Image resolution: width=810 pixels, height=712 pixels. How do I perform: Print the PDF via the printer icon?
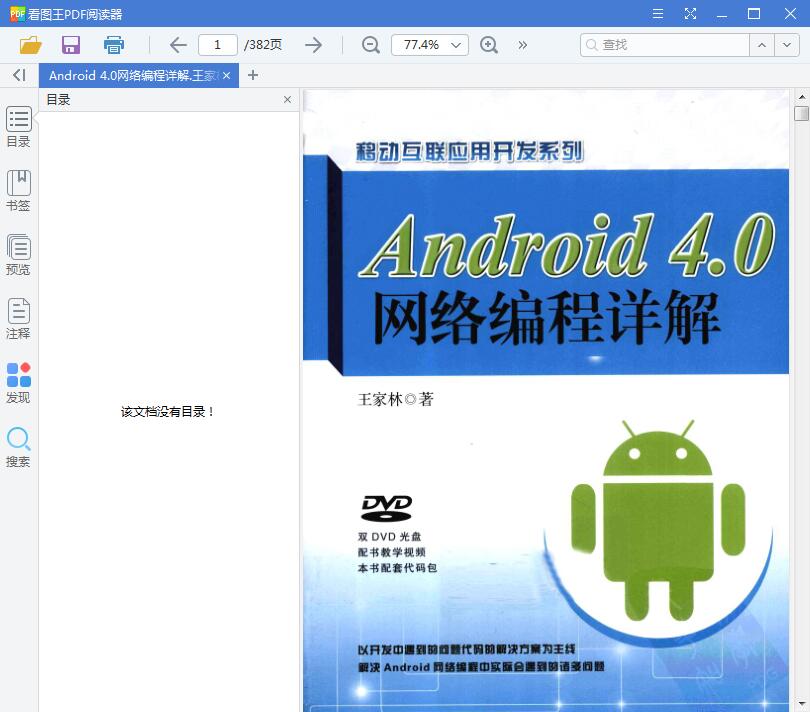[x=113, y=45]
